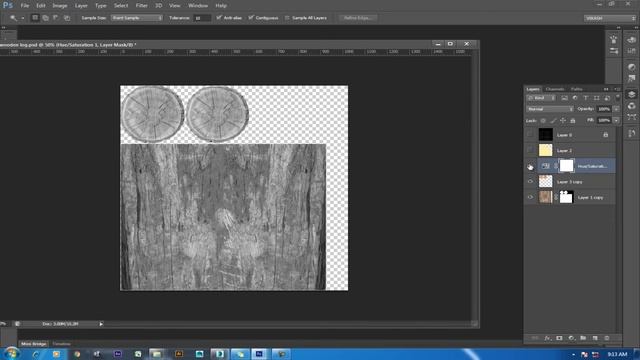Screen dimensions: 640x360
Task: Select the Subtract from Selection mode icon
Action: (x=56, y=18)
